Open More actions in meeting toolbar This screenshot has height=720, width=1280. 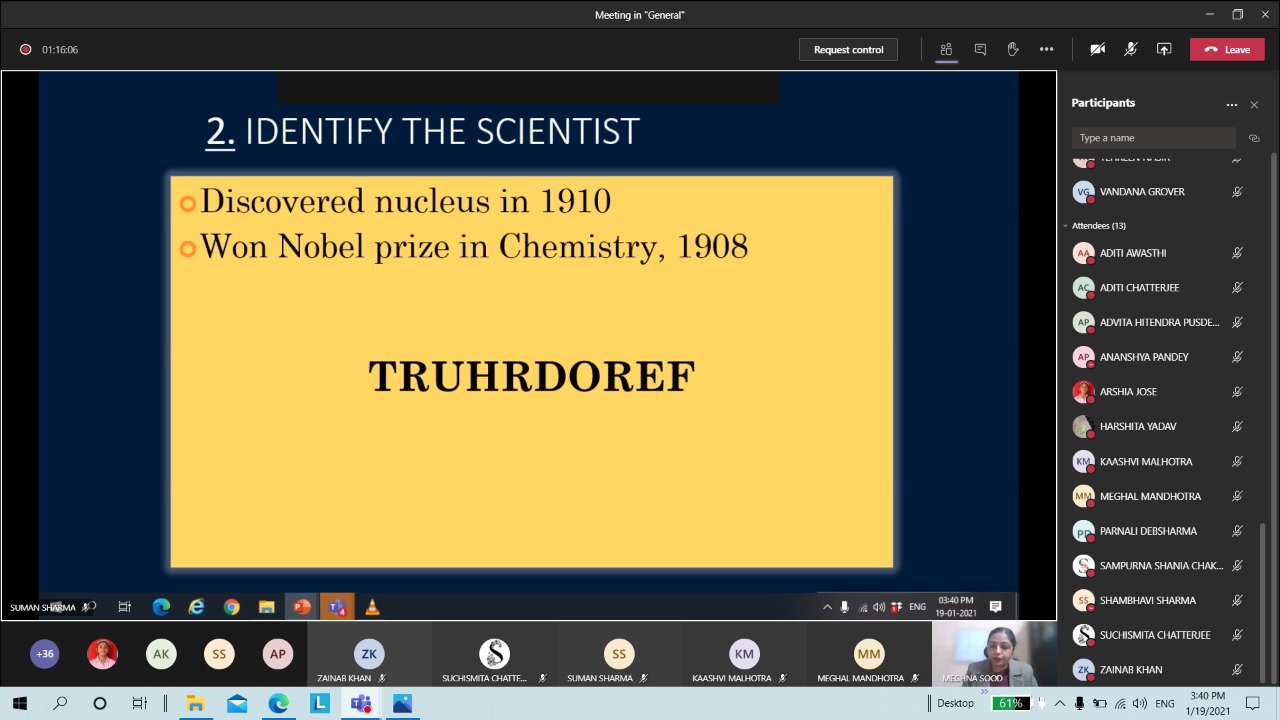1046,49
